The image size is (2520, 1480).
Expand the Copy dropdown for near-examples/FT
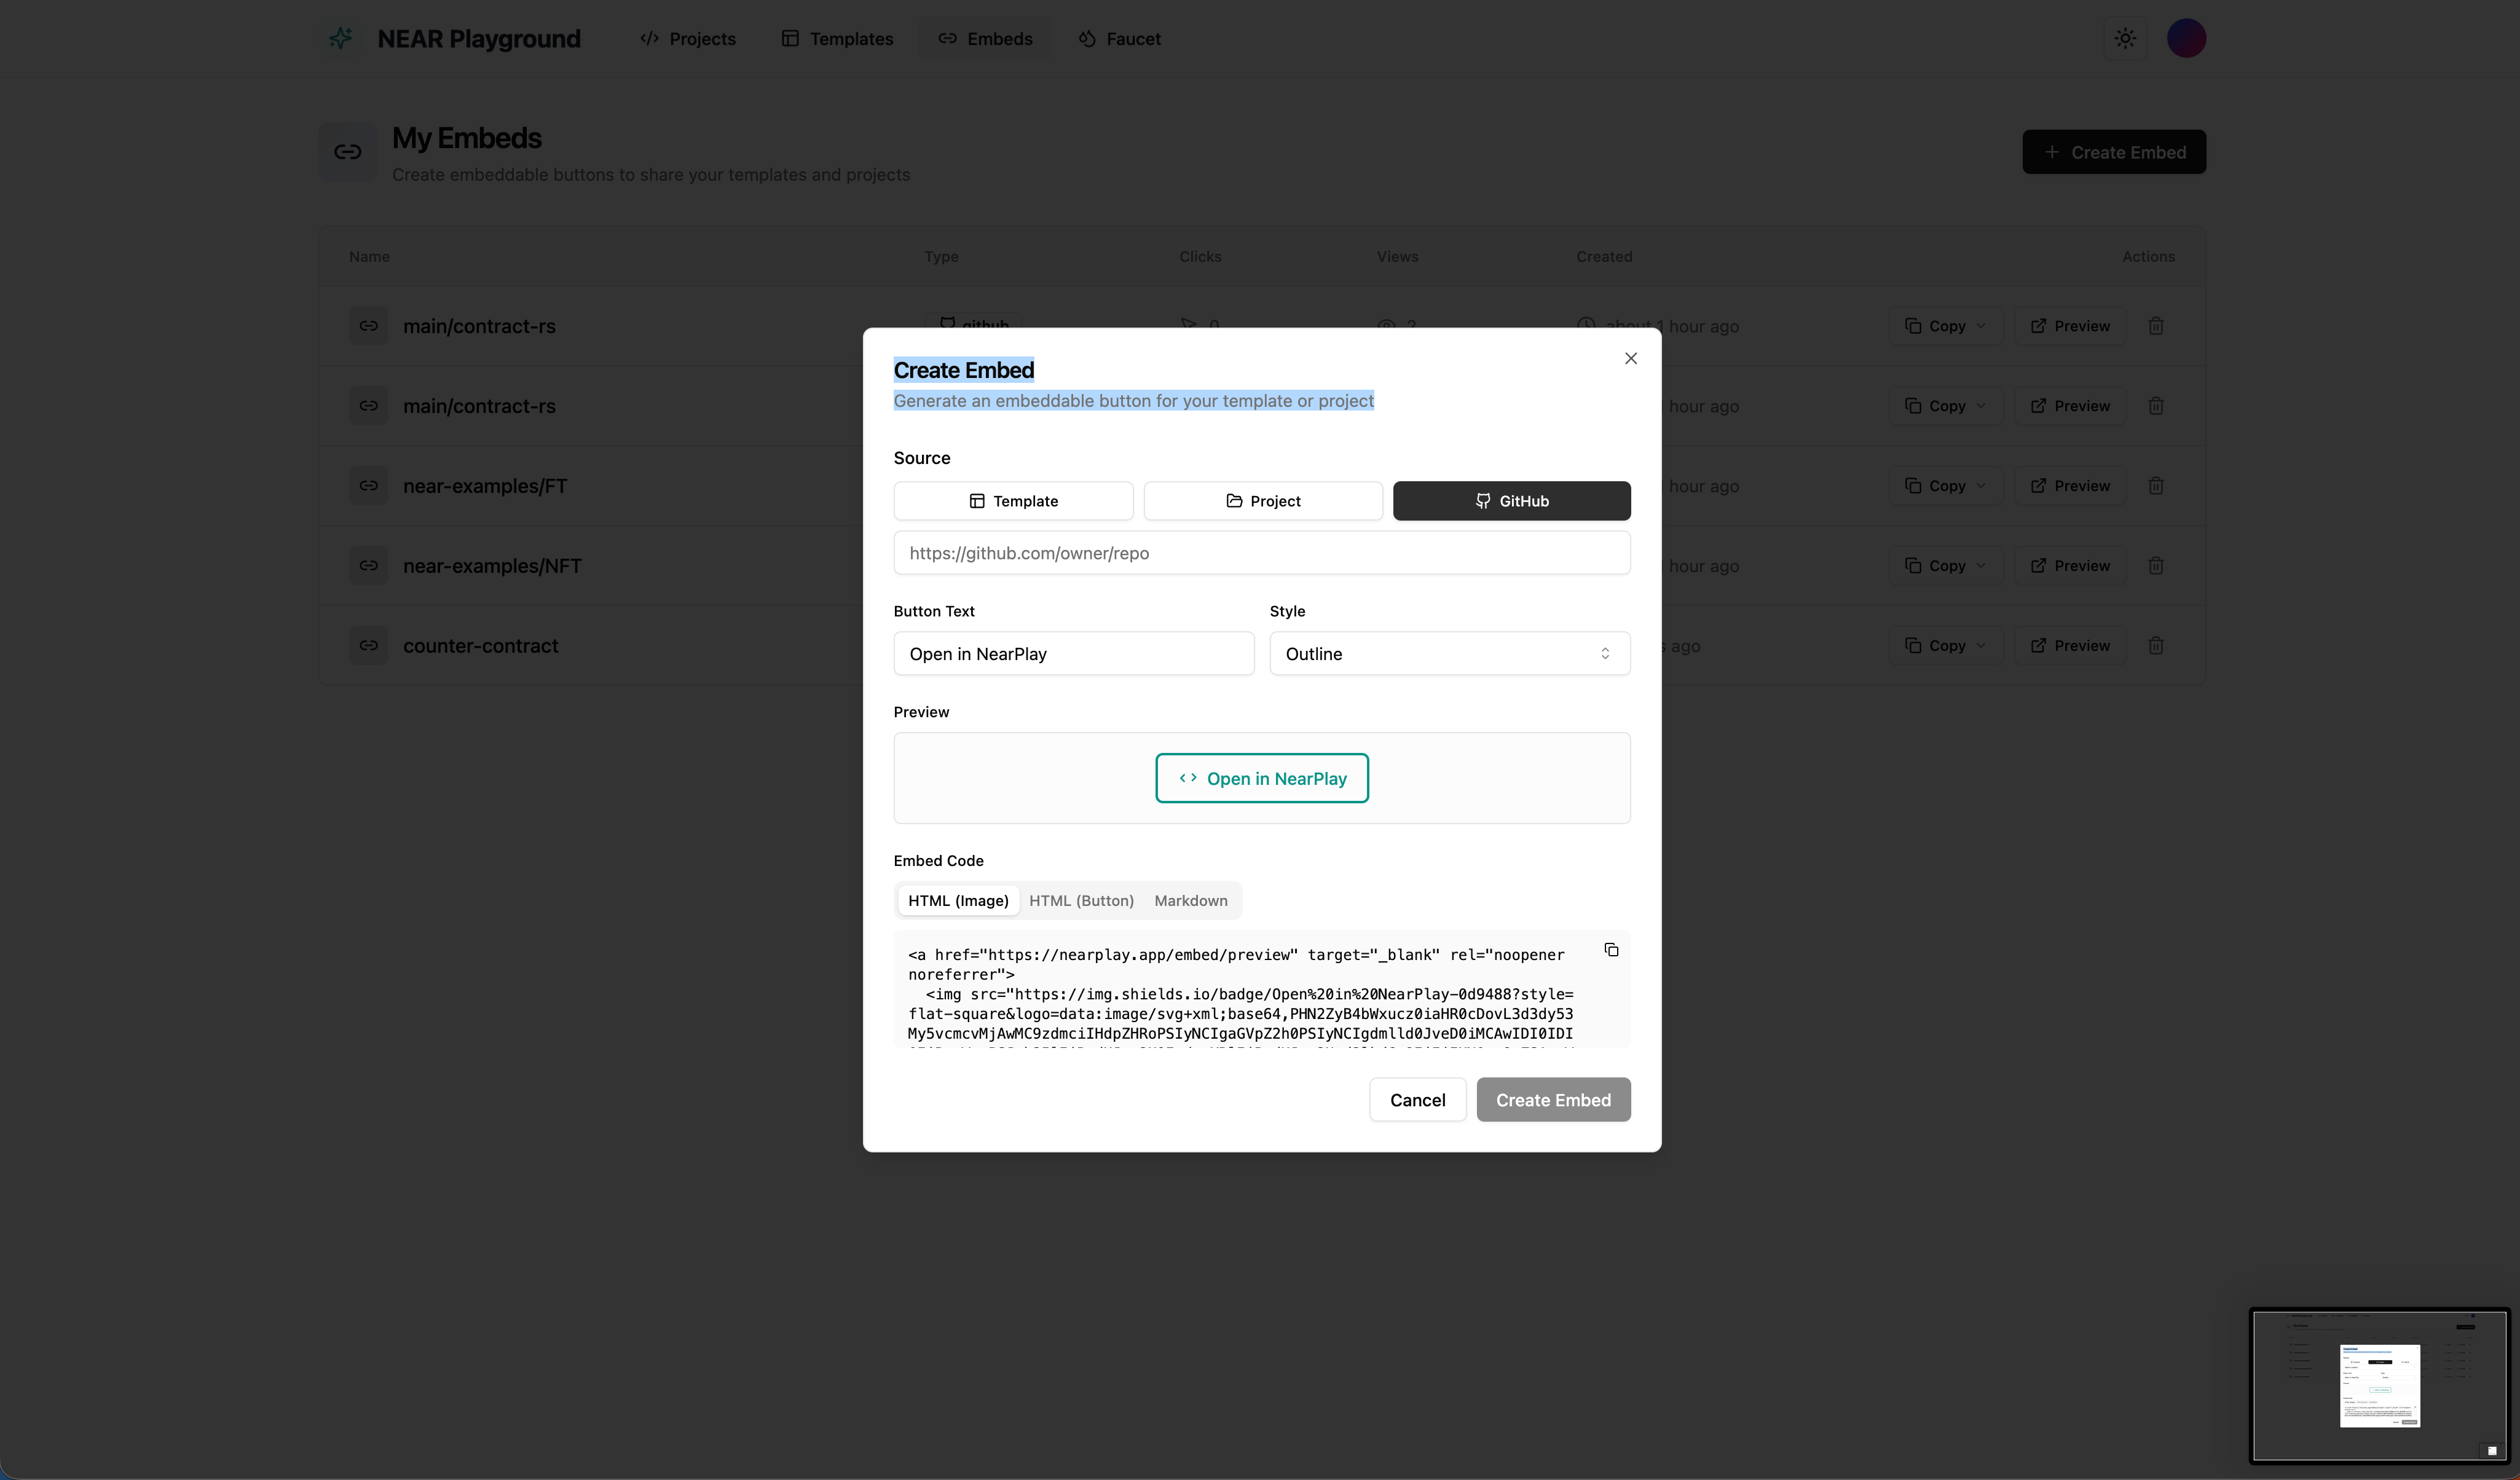click(x=1945, y=486)
